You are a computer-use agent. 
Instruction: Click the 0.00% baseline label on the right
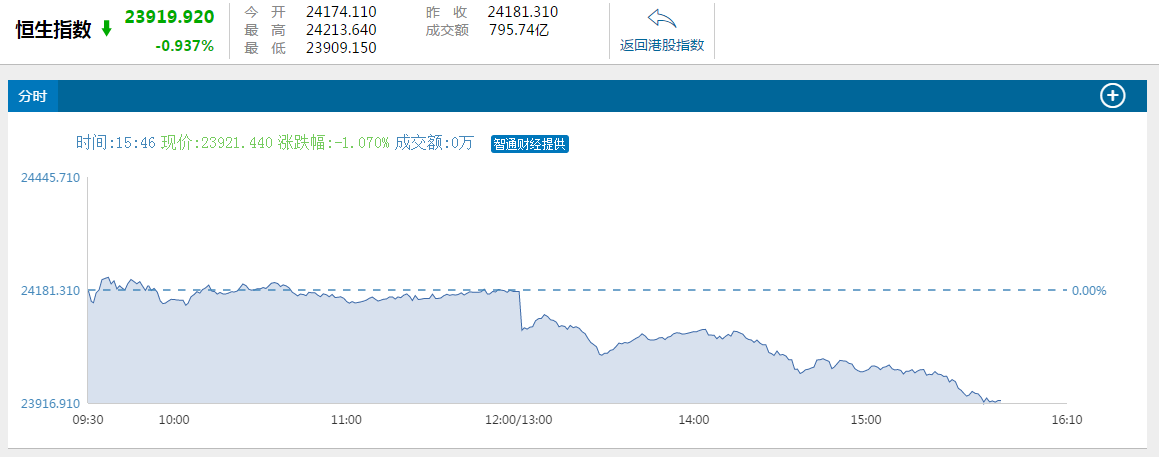1089,291
